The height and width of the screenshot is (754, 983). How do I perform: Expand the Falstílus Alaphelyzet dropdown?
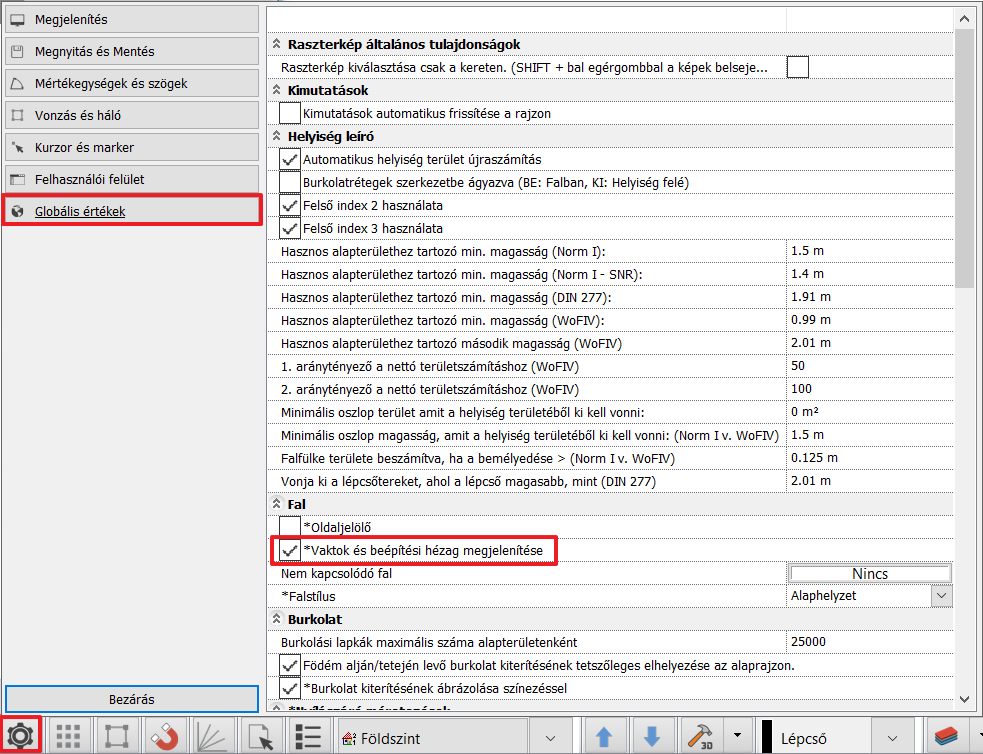tap(941, 596)
